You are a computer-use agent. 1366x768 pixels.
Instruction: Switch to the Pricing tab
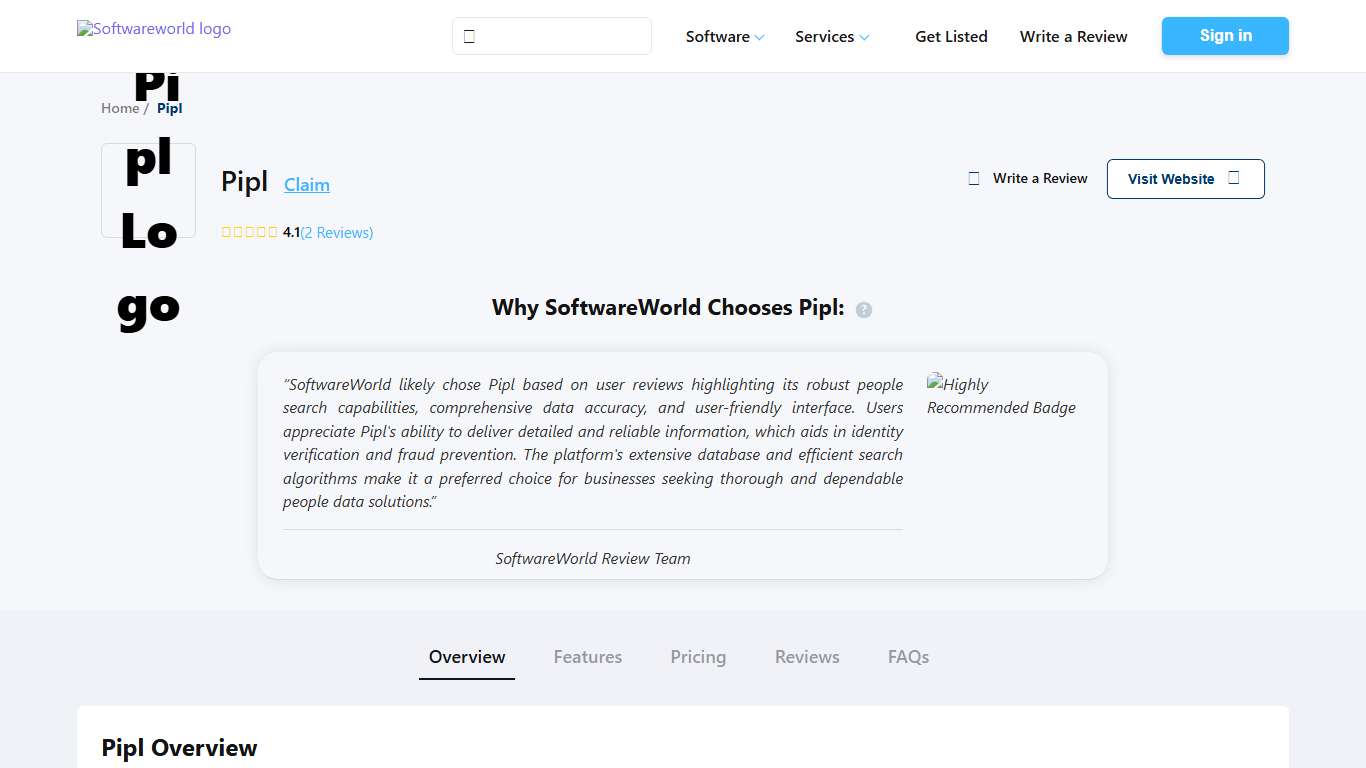(698, 657)
